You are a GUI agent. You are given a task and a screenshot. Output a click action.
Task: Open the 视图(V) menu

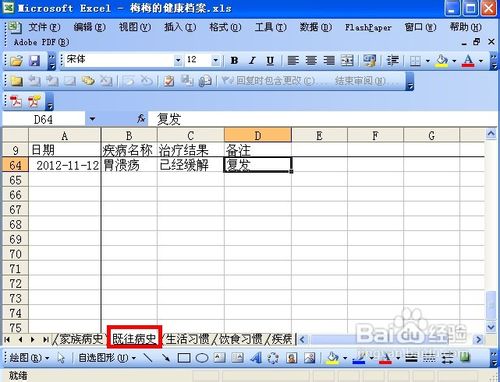coord(135,27)
